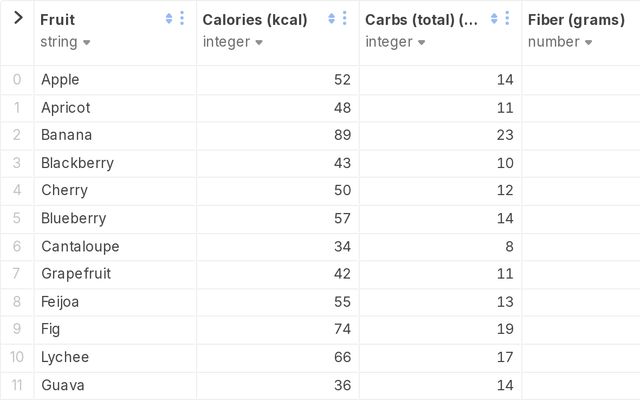Sort the Carbs (total) column
Image resolution: width=640 pixels, height=400 pixels.
(495, 19)
